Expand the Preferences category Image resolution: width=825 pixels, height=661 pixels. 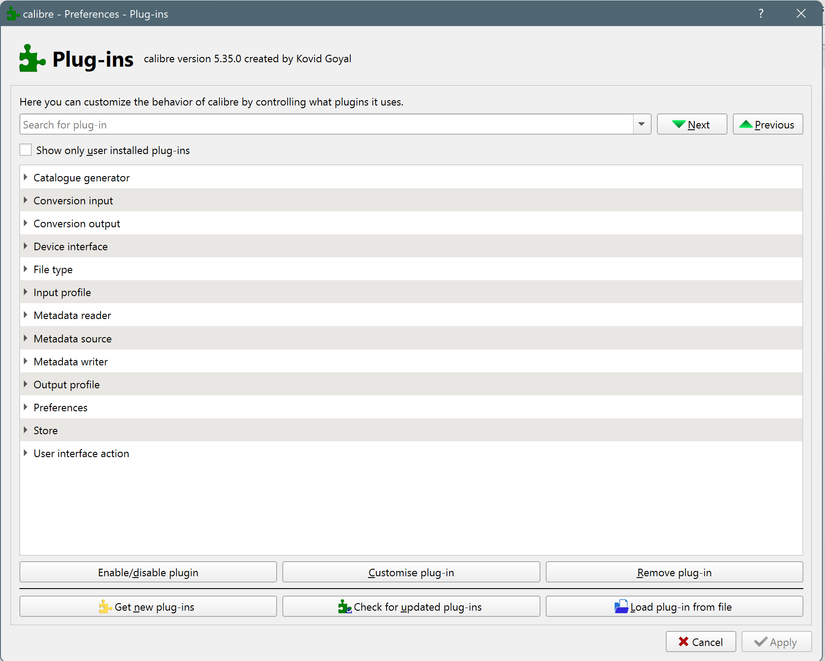coord(25,407)
